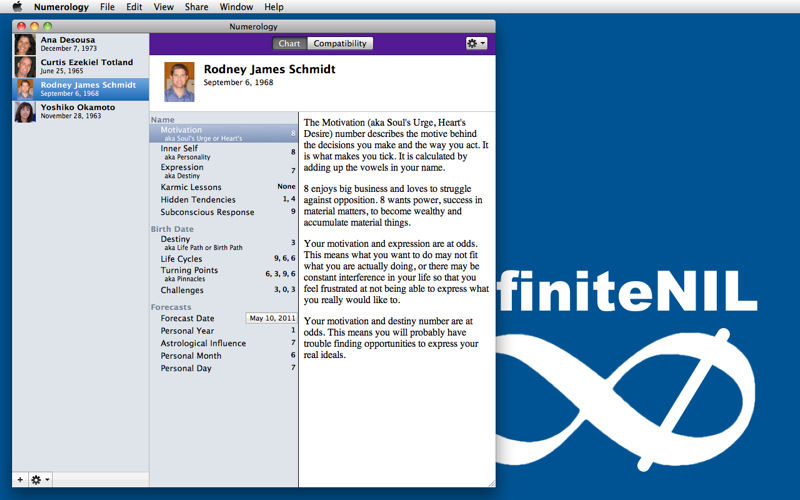
Task: Select the Subconscious Response row
Action: (223, 212)
